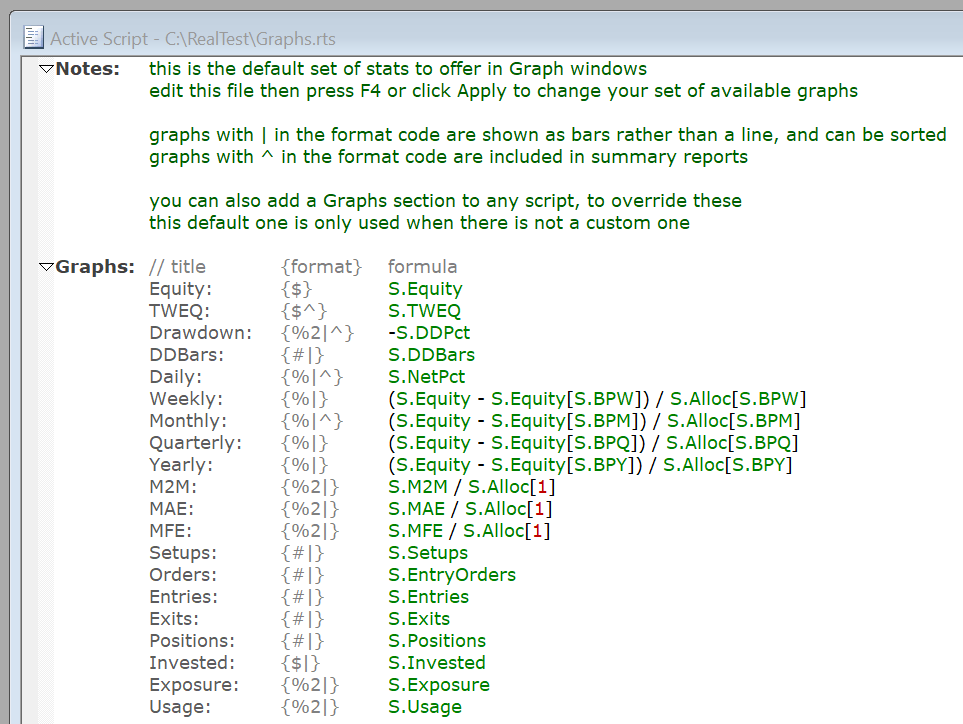The image size is (963, 724).
Task: Click the S.NetPct formula in Daily row
Action: click(x=427, y=377)
